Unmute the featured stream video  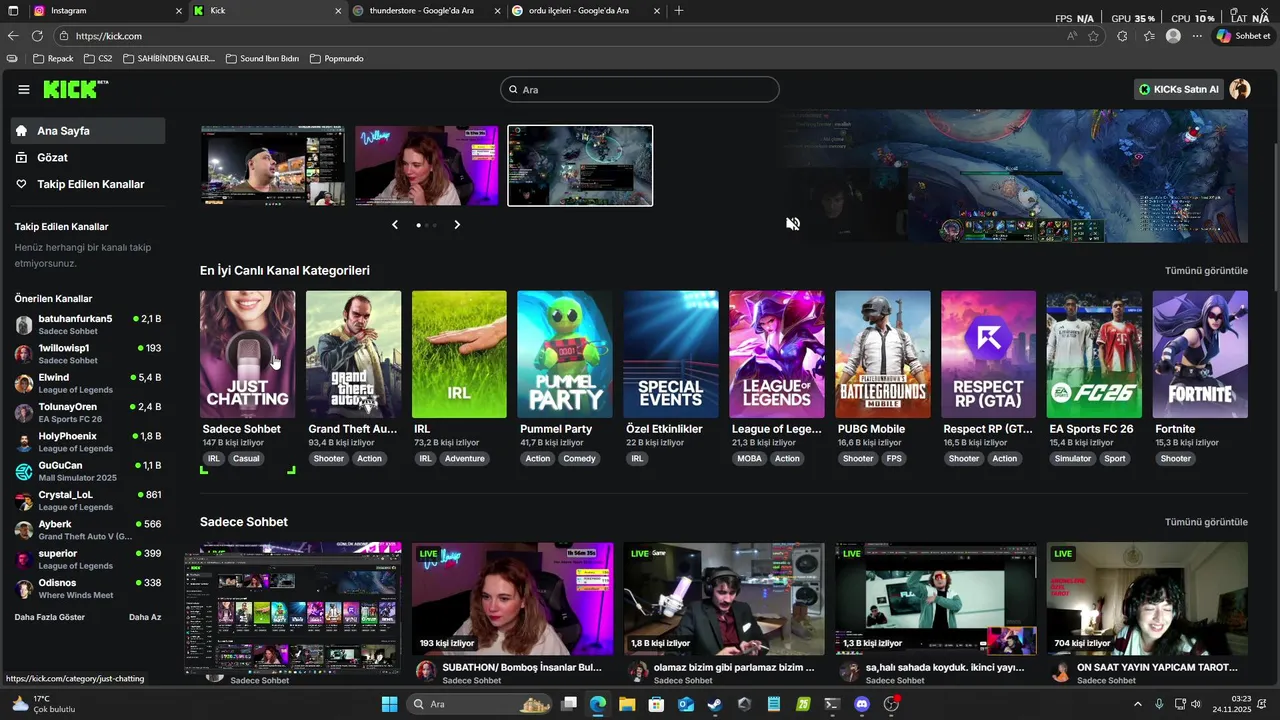tap(793, 224)
